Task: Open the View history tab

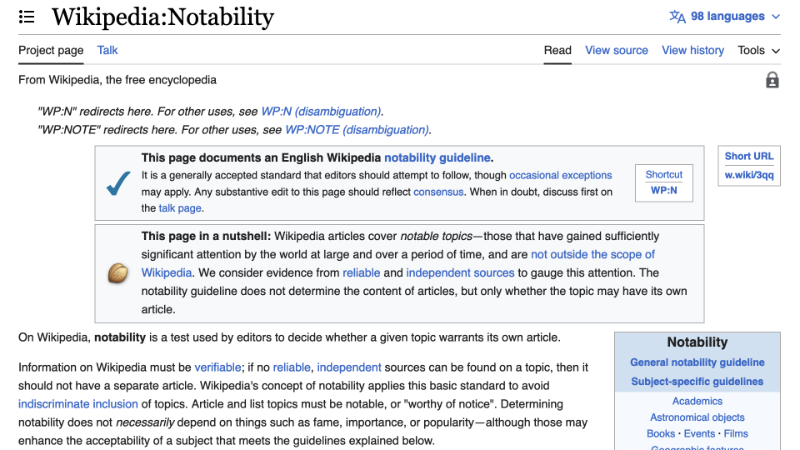Action: (x=693, y=50)
